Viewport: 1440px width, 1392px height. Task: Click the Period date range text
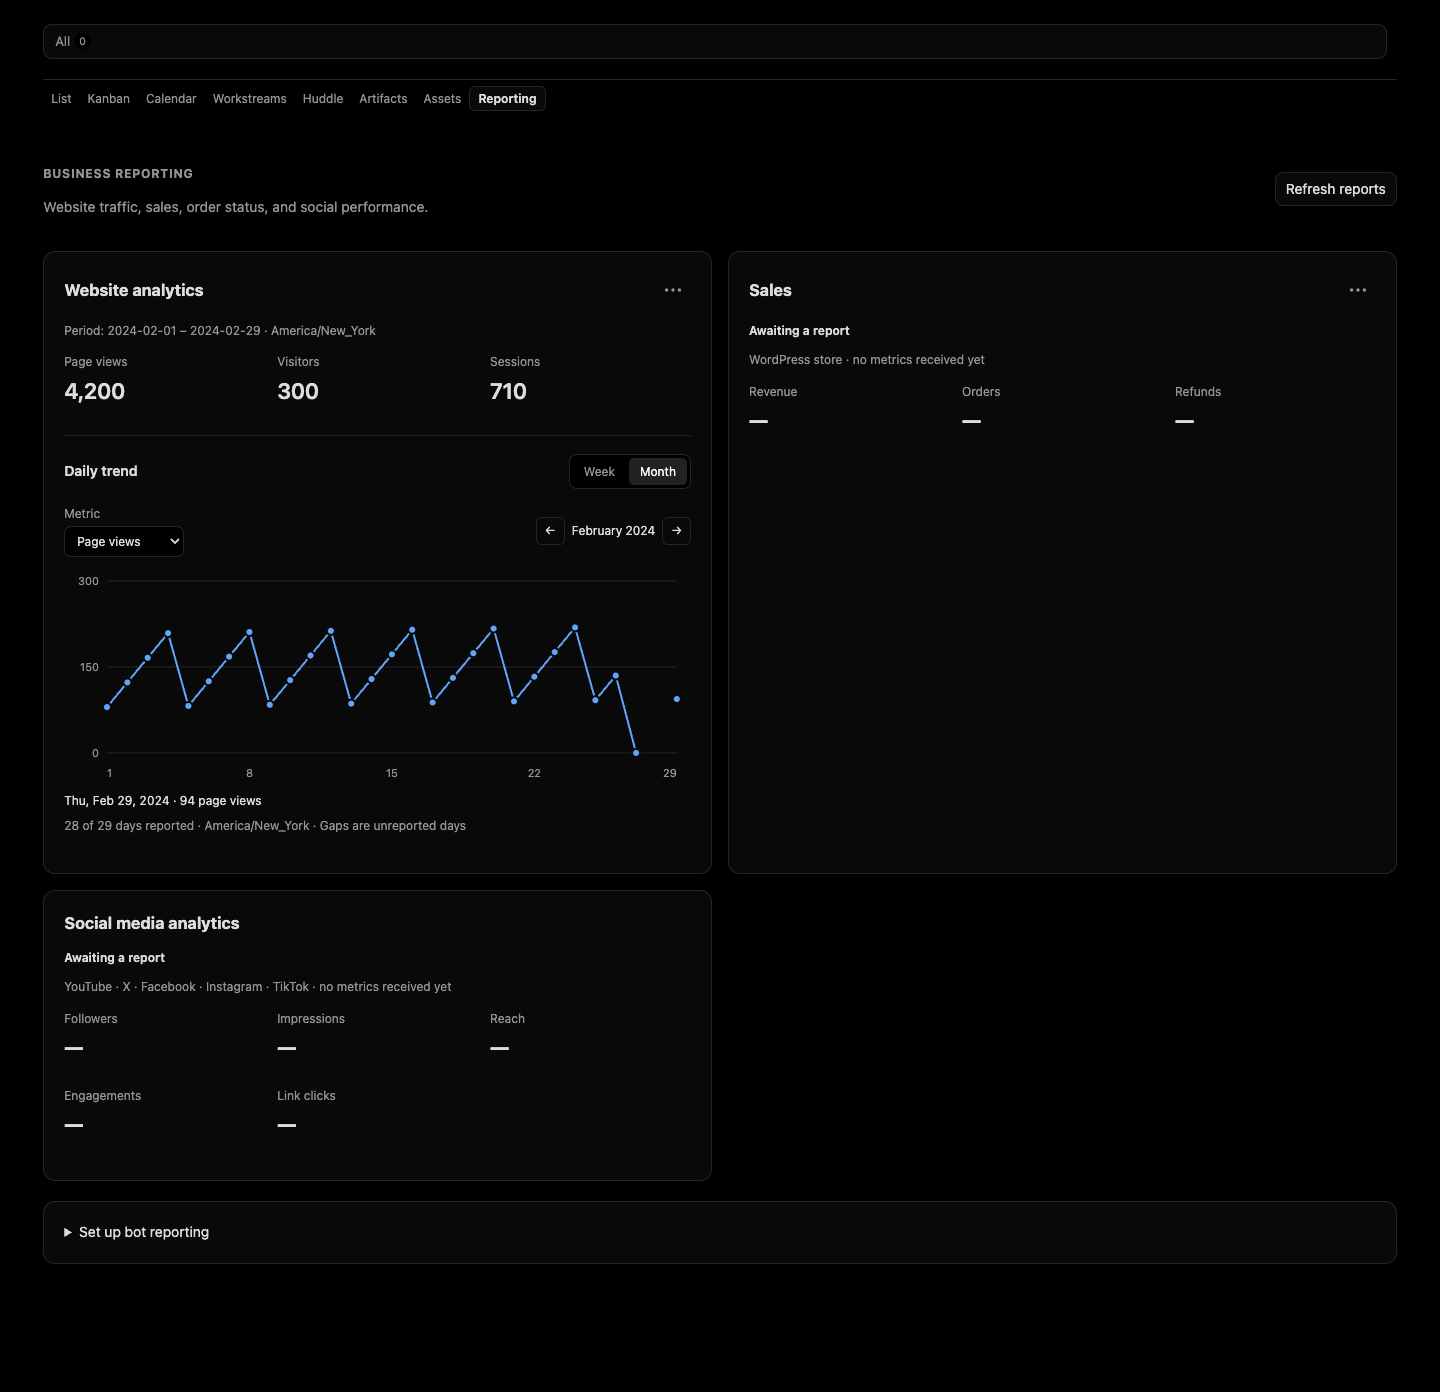click(220, 331)
